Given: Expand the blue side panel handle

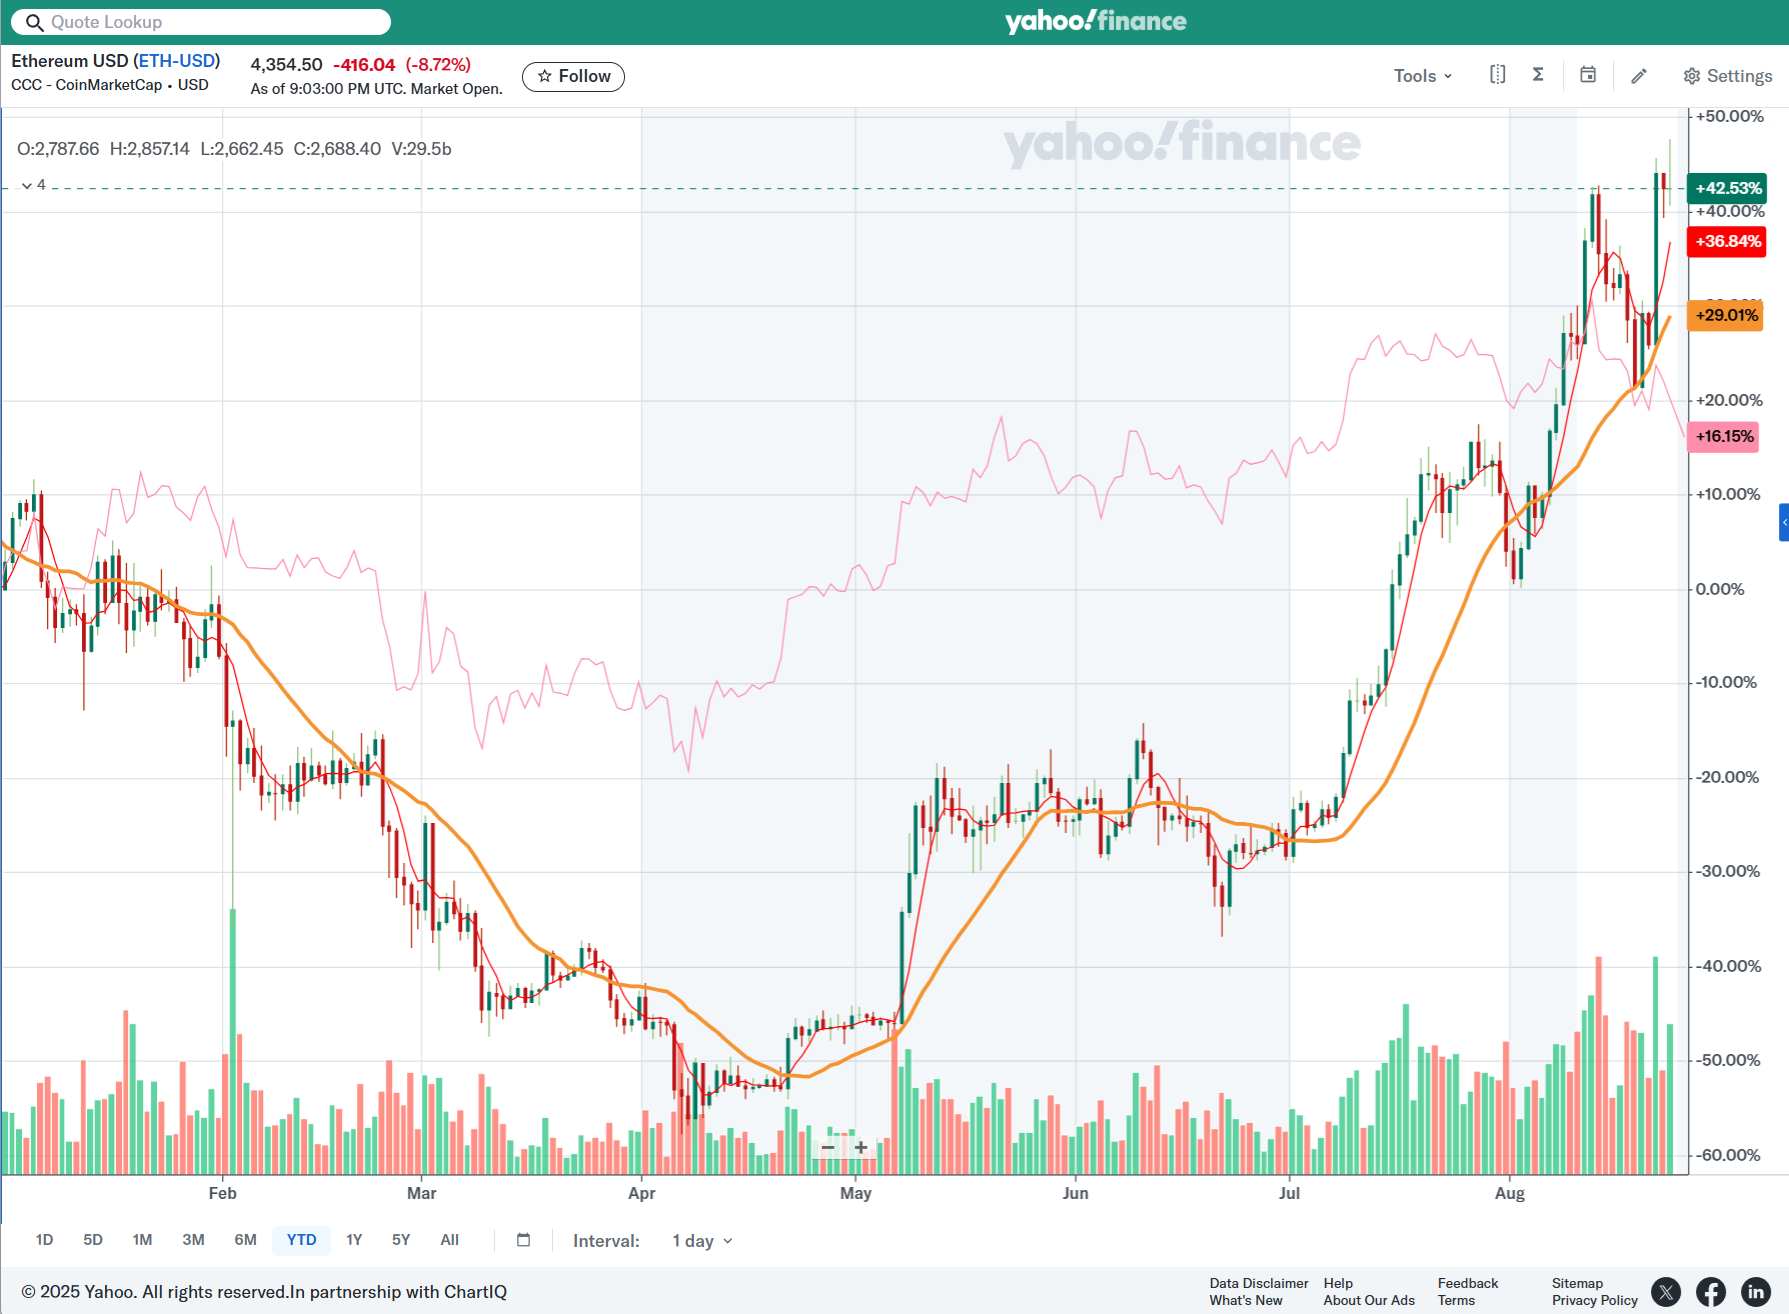Looking at the screenshot, I should click(1784, 522).
